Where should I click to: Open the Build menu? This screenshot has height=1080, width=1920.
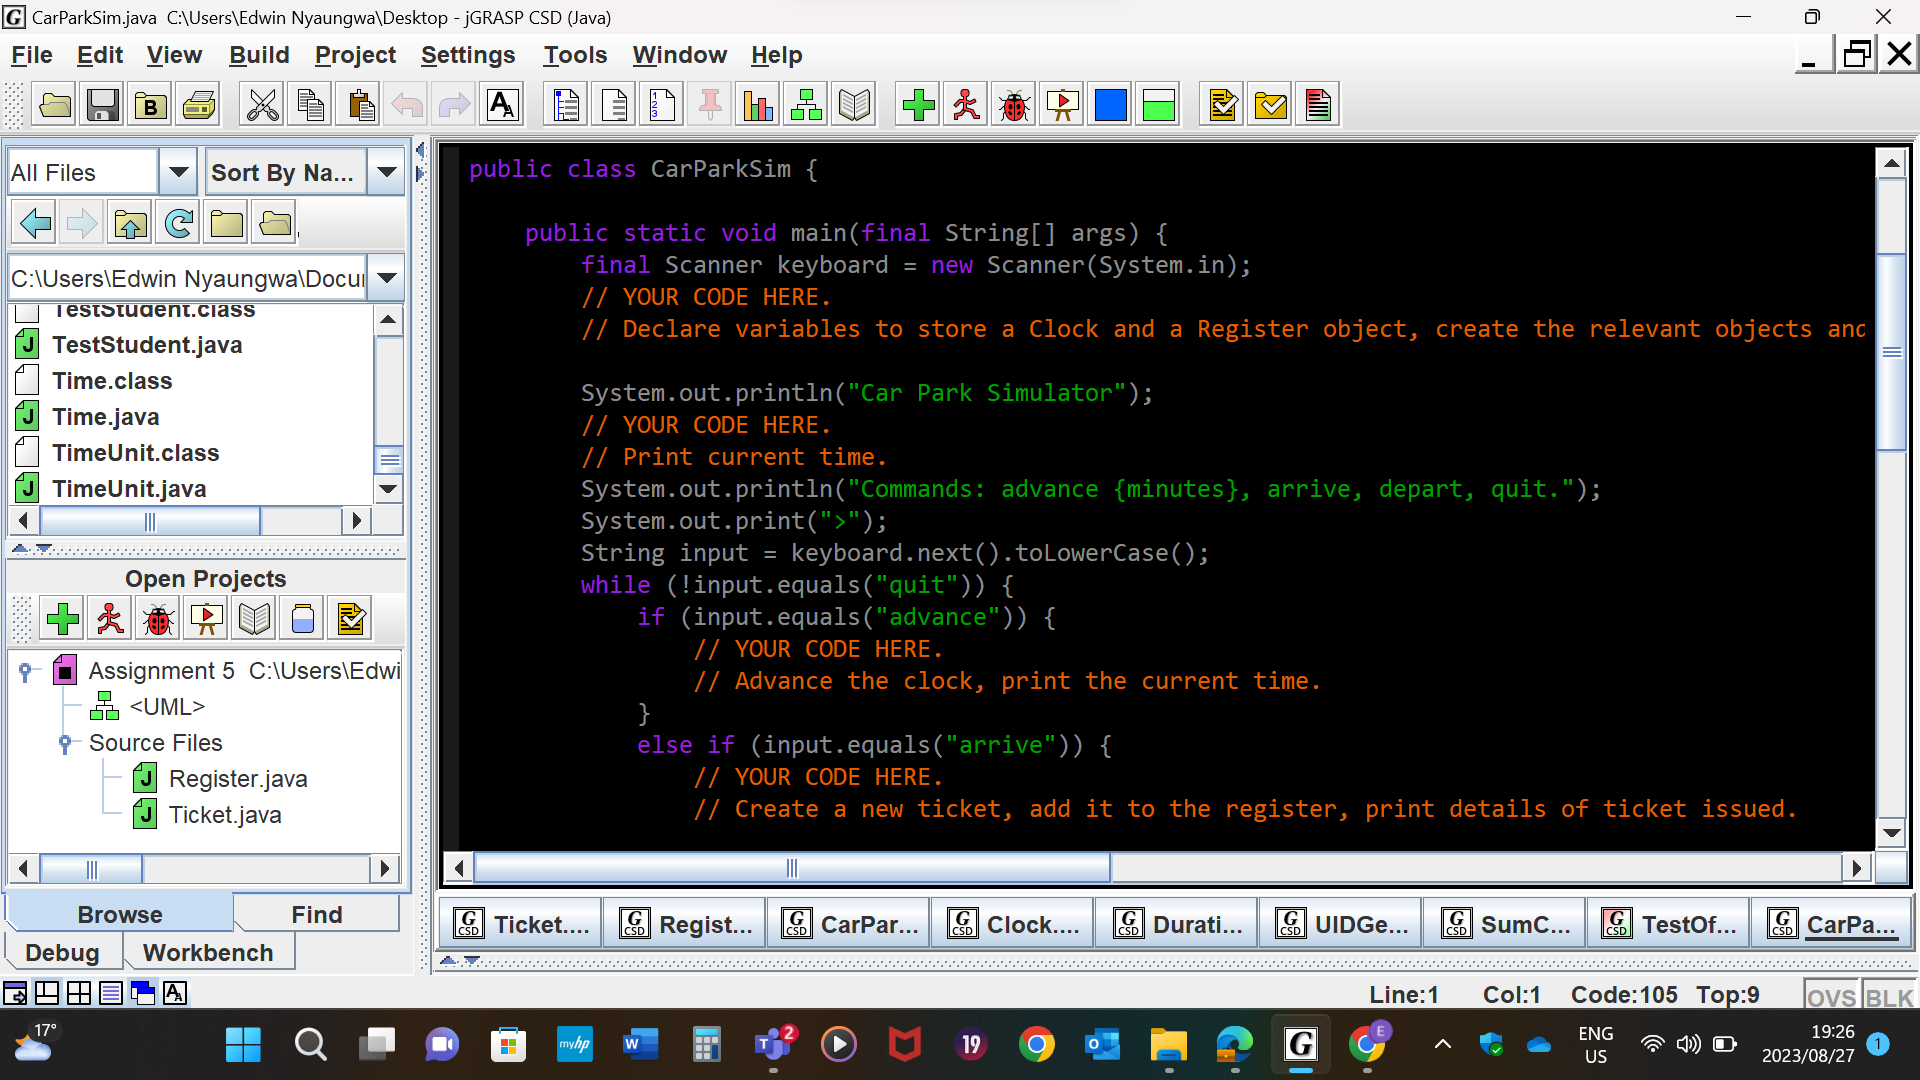pyautogui.click(x=259, y=55)
